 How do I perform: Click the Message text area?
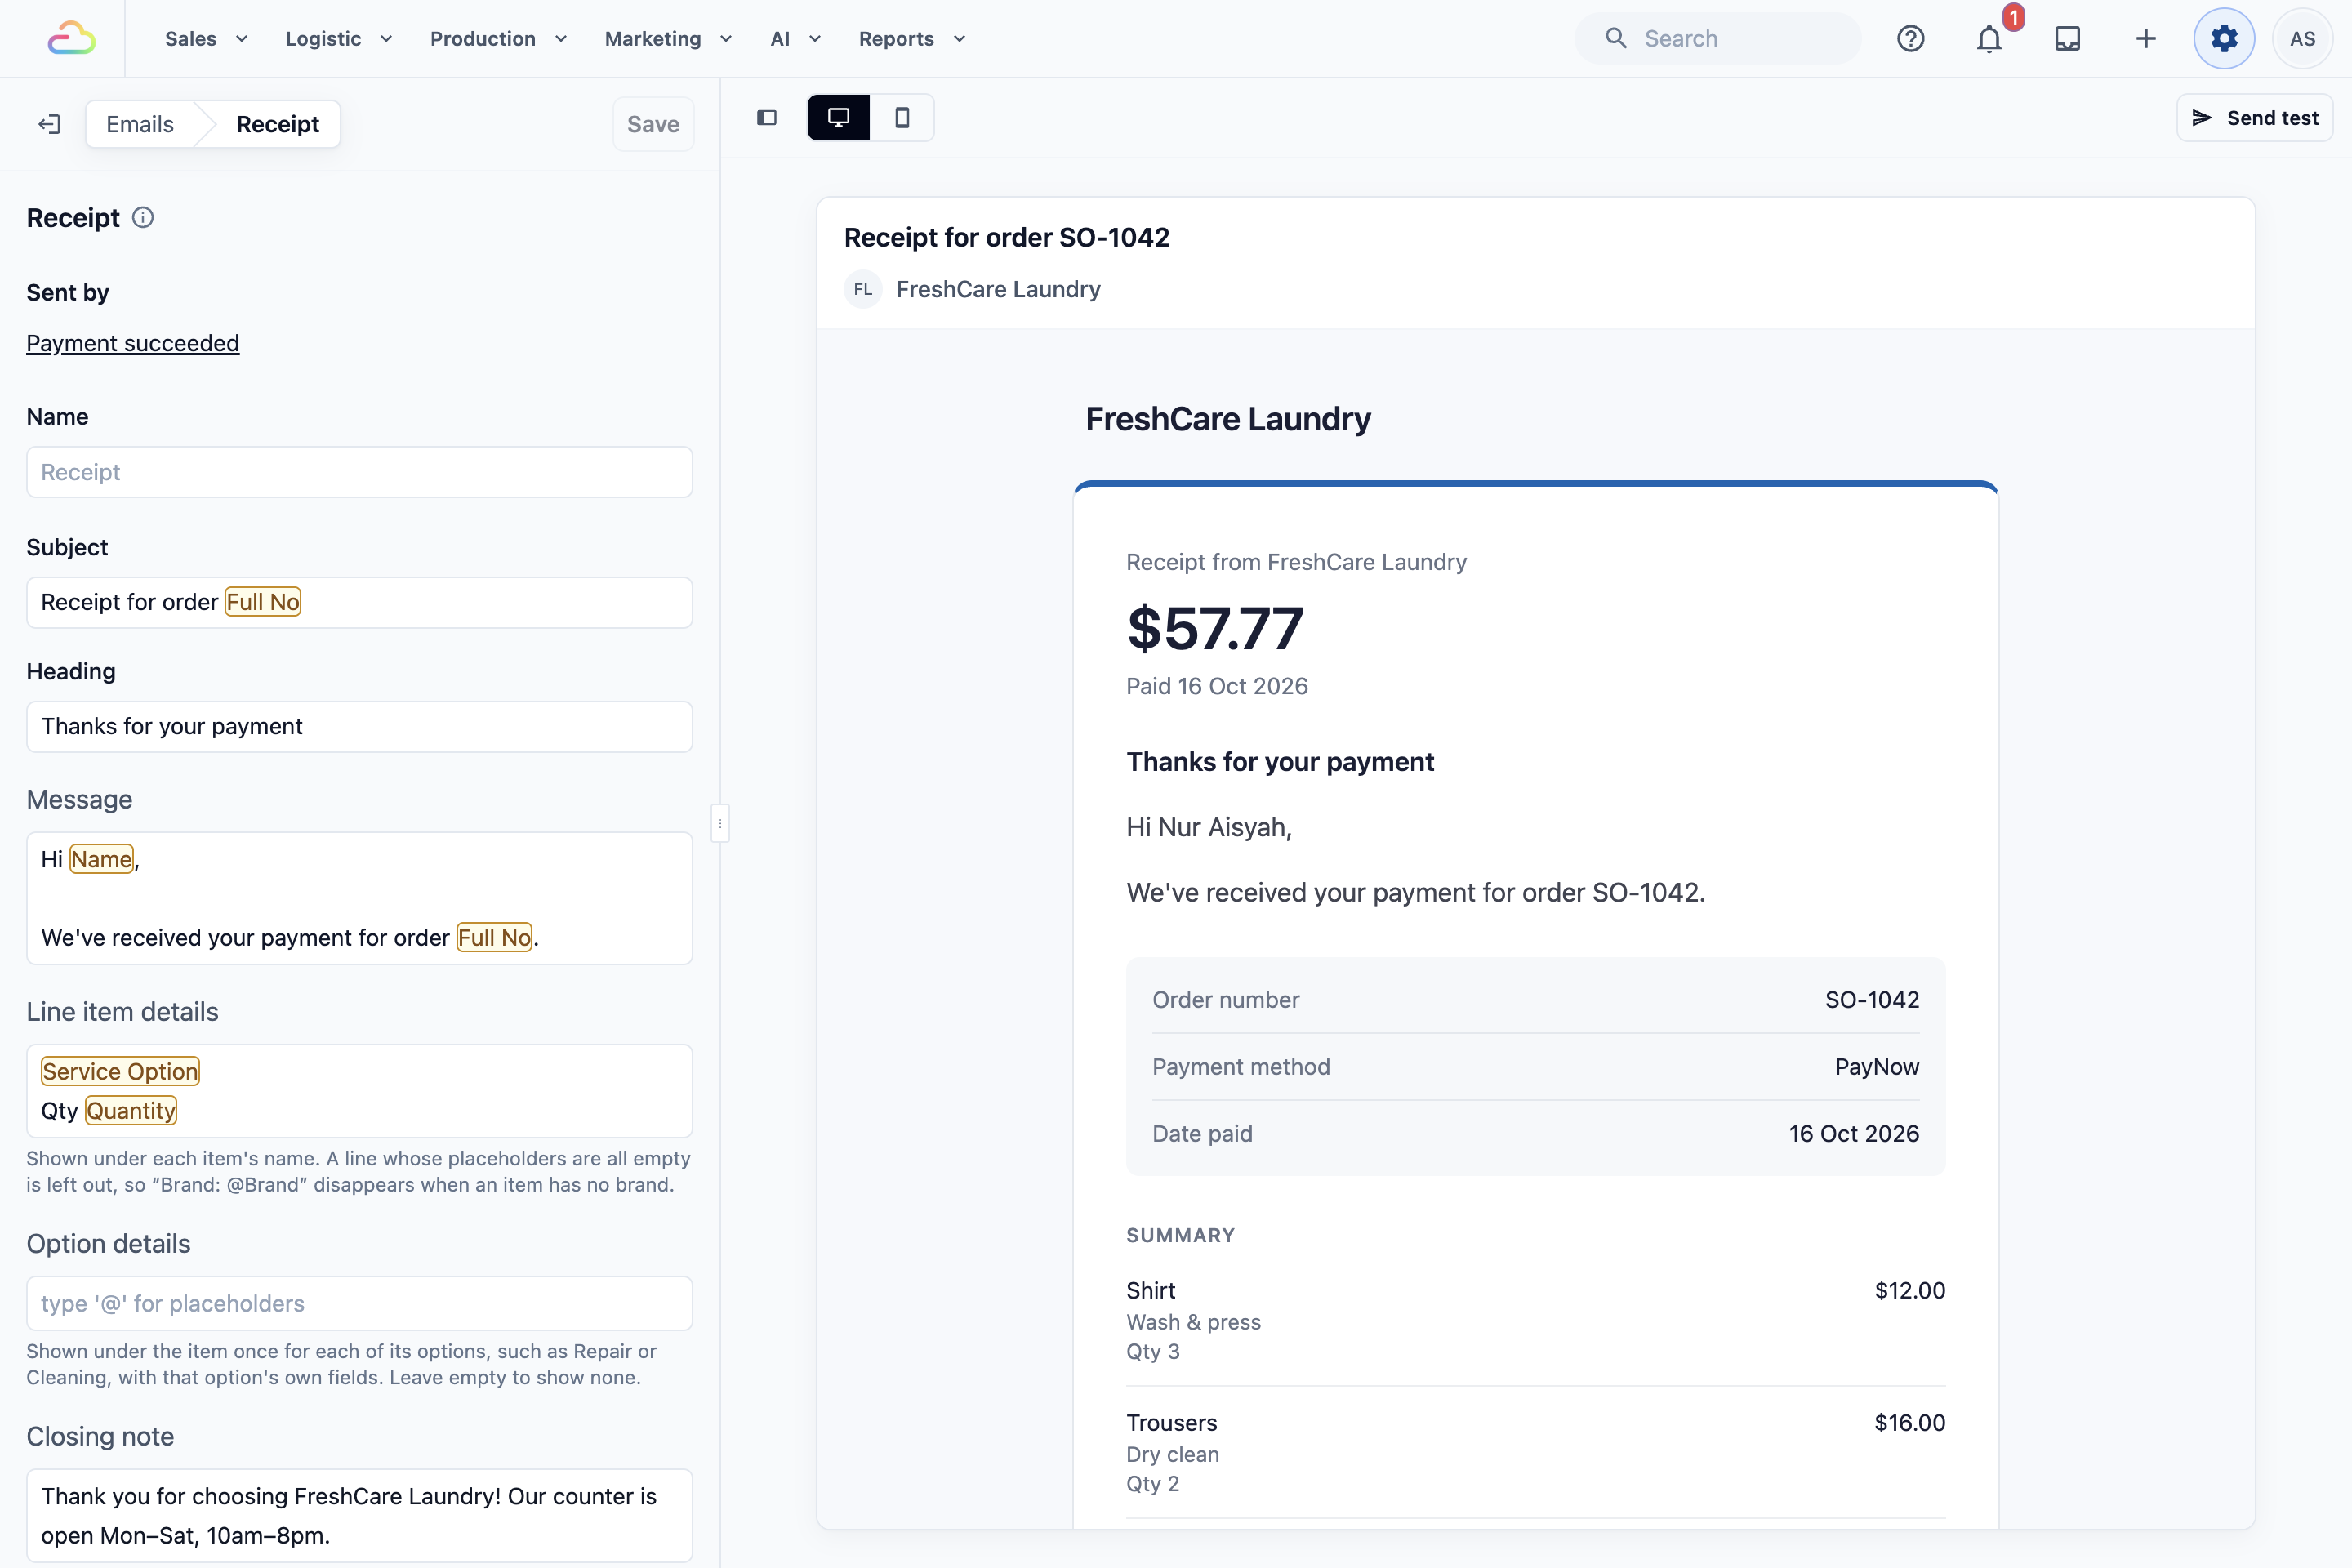click(x=359, y=898)
